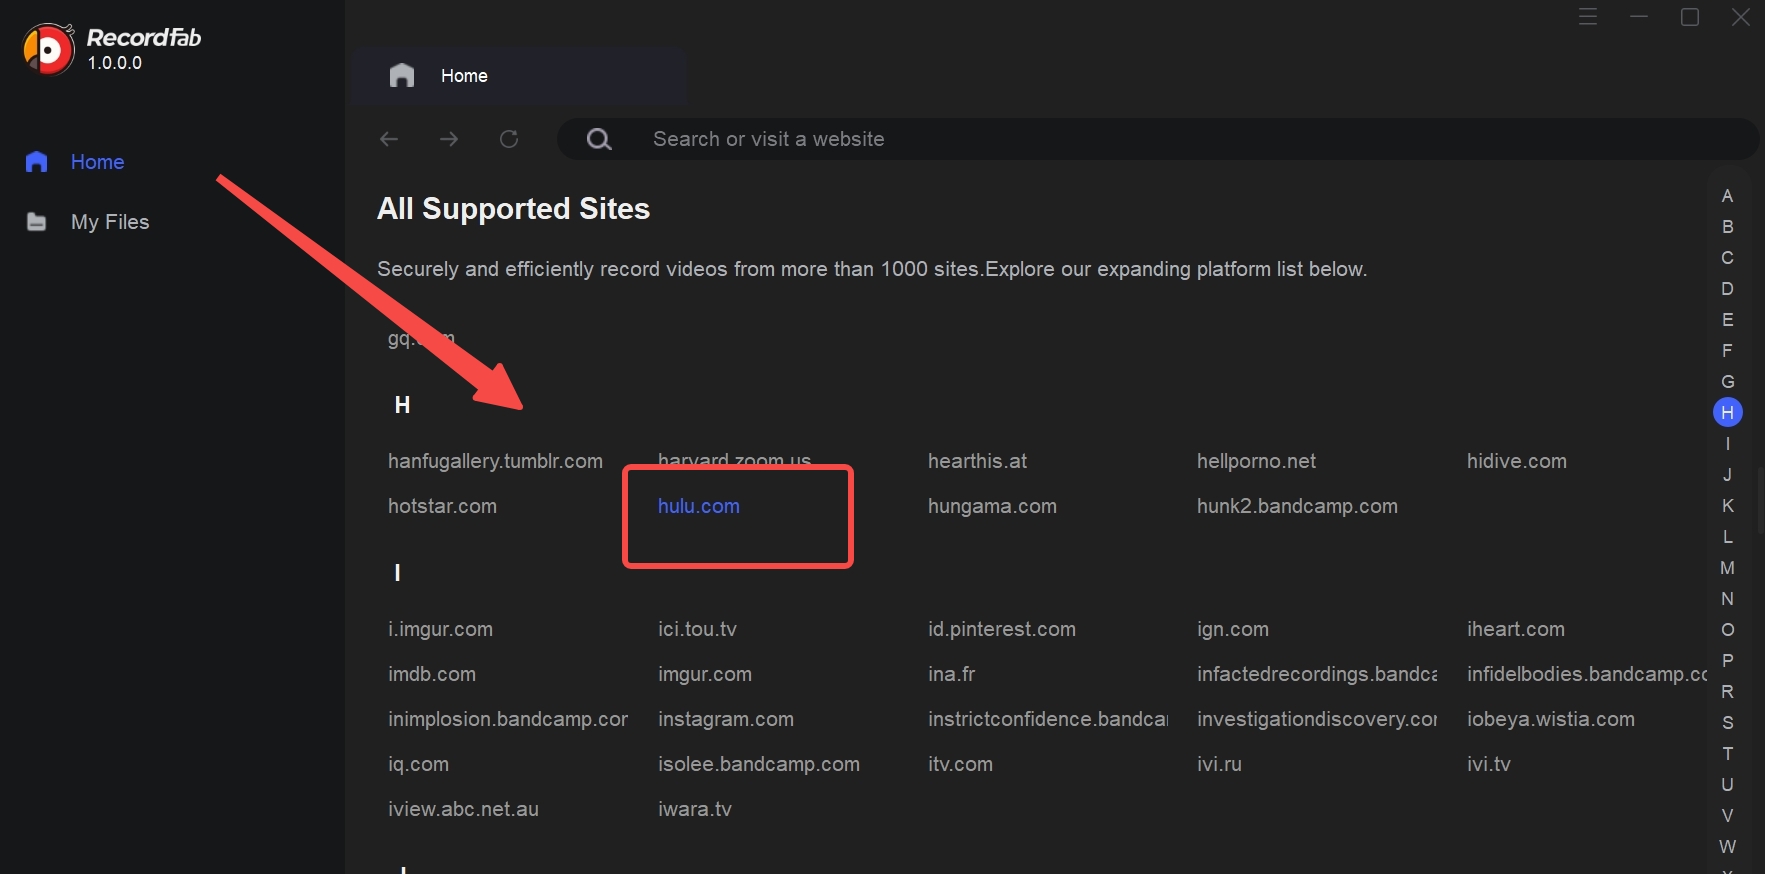Jump to letter J in the index
The width and height of the screenshot is (1765, 874).
click(1727, 475)
